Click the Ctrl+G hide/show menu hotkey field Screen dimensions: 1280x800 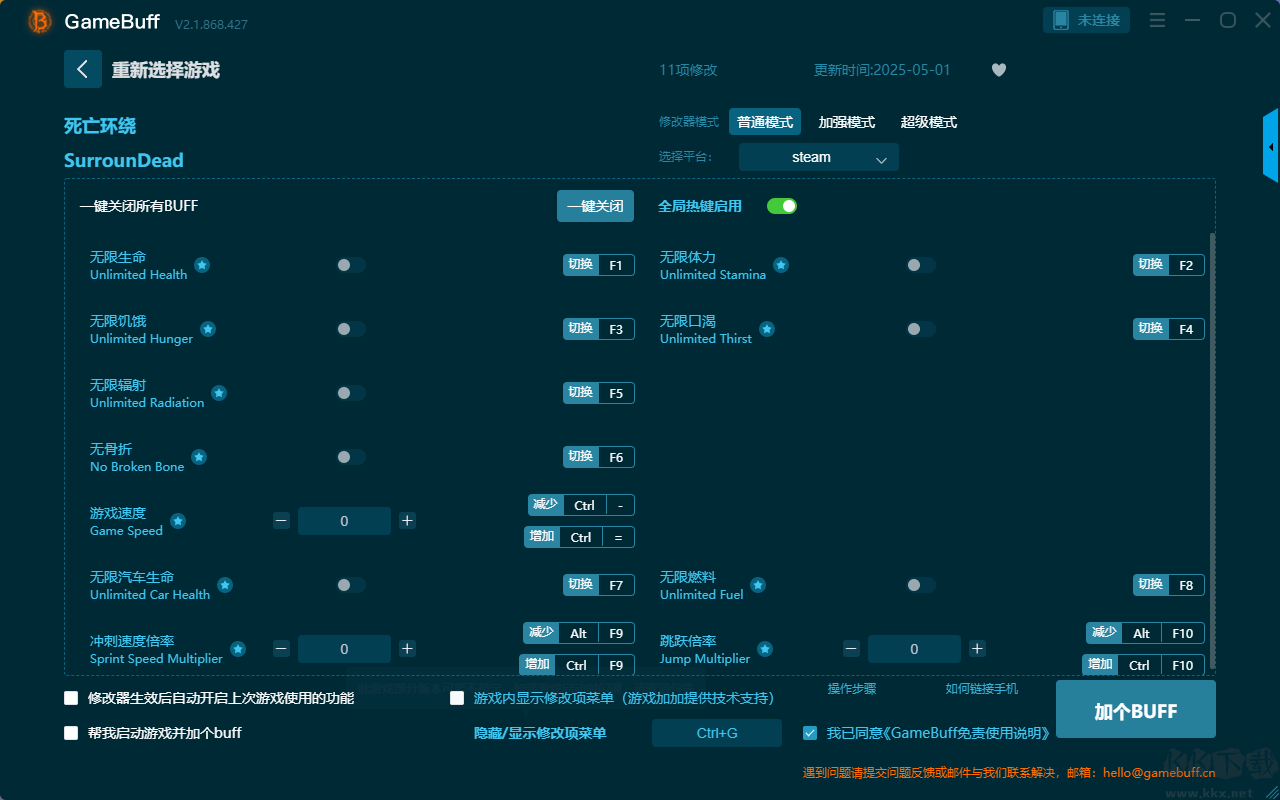[x=717, y=733]
